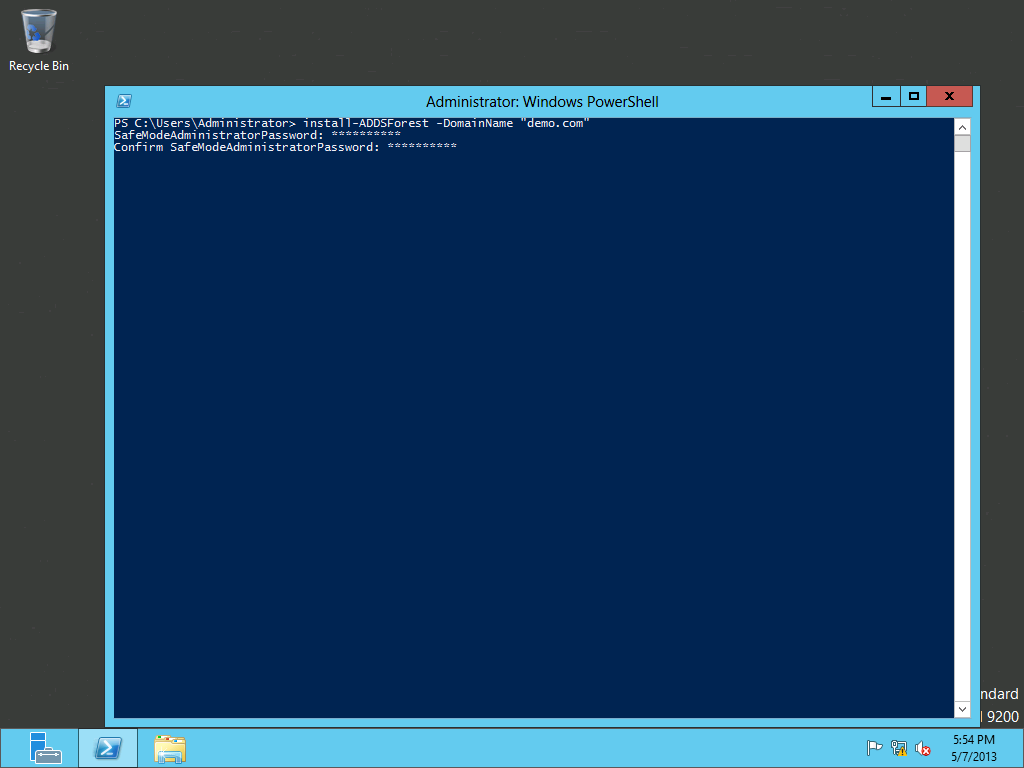Click the Recycle Bin label text
The height and width of the screenshot is (768, 1024).
pyautogui.click(x=39, y=66)
